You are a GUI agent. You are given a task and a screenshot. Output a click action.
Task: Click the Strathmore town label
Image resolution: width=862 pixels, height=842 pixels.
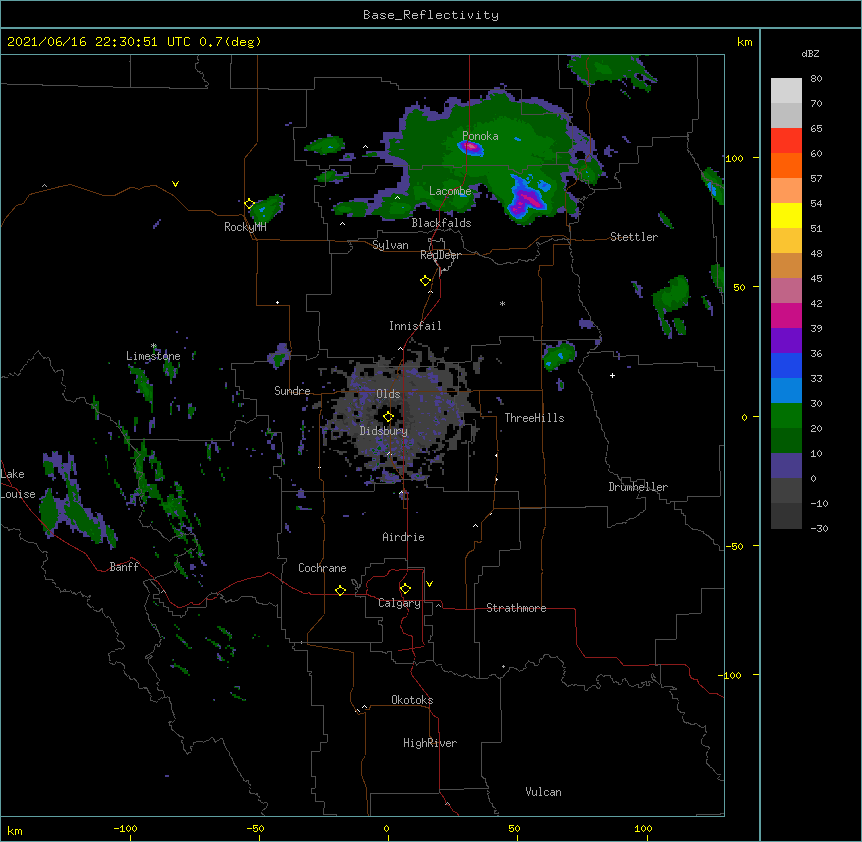point(516,608)
